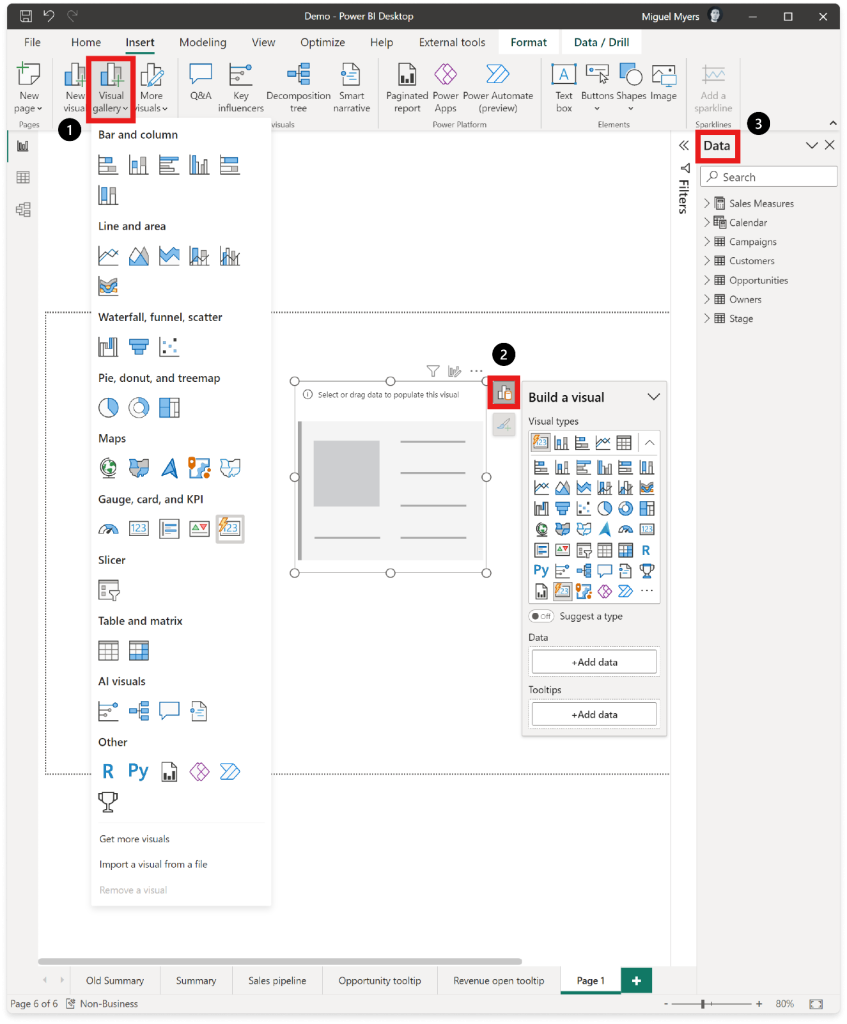847x1024 pixels.
Task: Click the Build a visual on-object button
Action: [503, 392]
